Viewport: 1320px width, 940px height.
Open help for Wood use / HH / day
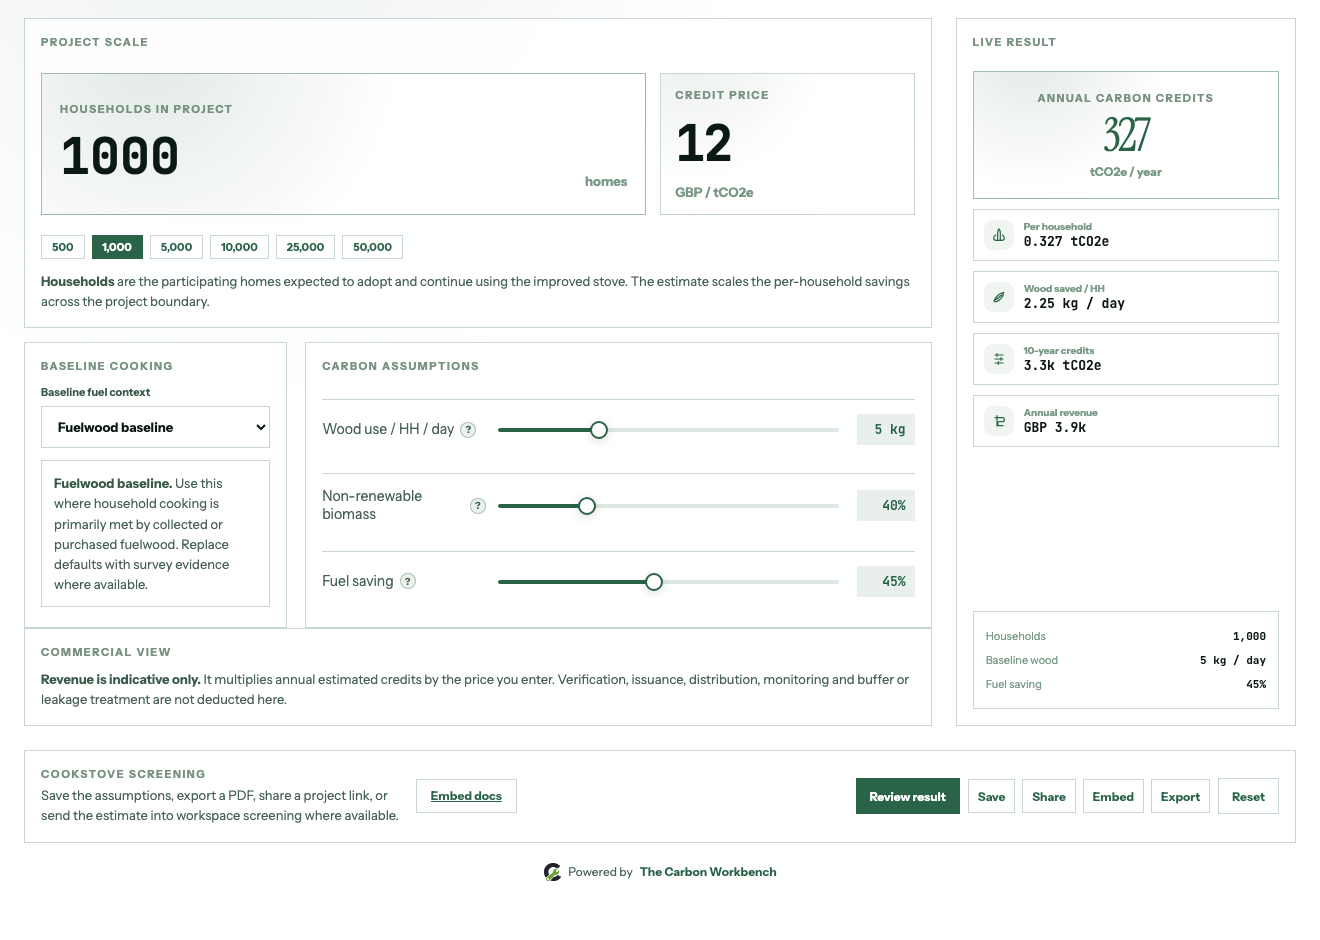[468, 430]
